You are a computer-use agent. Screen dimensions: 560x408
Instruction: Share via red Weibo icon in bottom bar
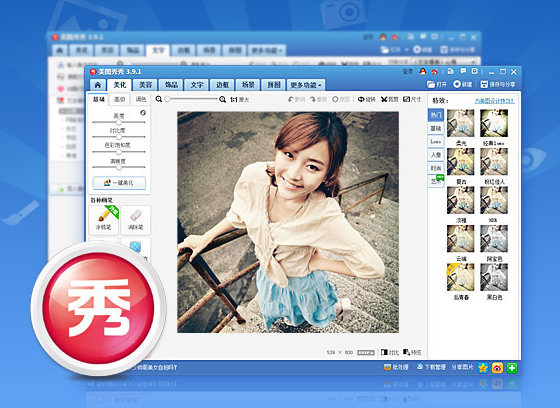pos(498,368)
